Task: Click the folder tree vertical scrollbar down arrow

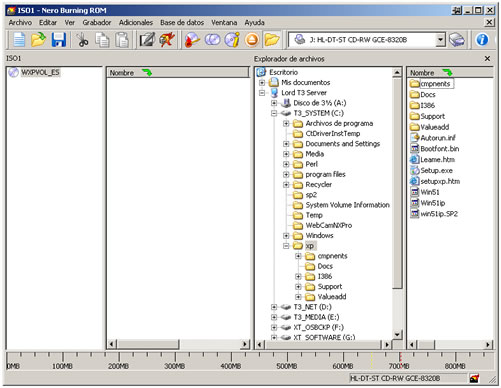Action: pos(397,334)
